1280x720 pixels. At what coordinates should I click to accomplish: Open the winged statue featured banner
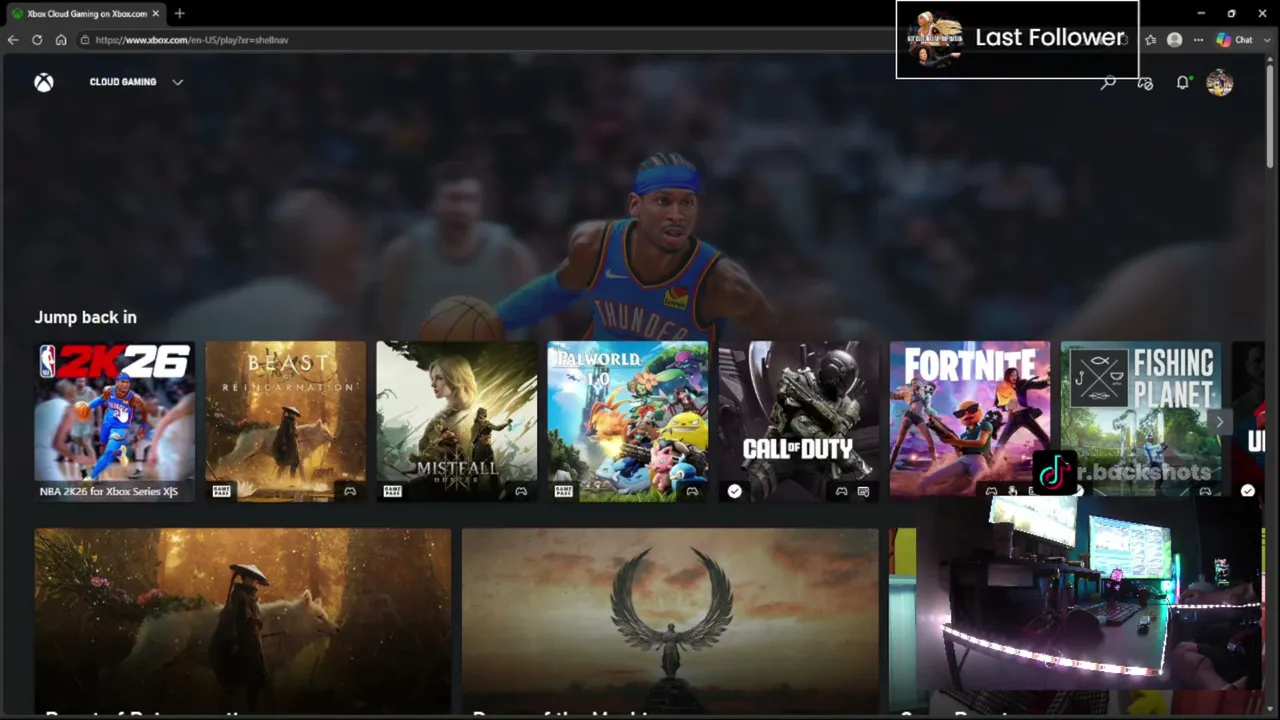(x=670, y=621)
